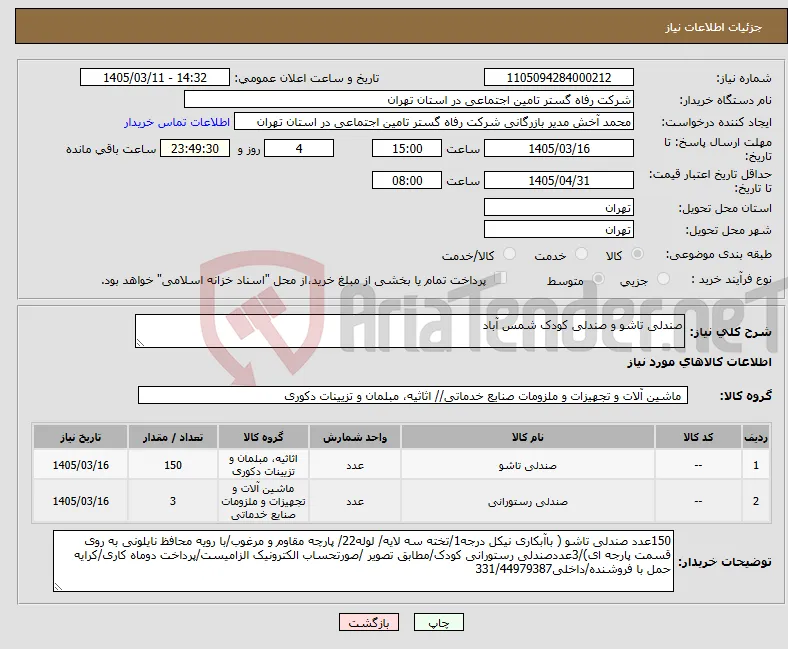788x649 pixels.
Task: Click the request creator name field
Action: [x=434, y=122]
